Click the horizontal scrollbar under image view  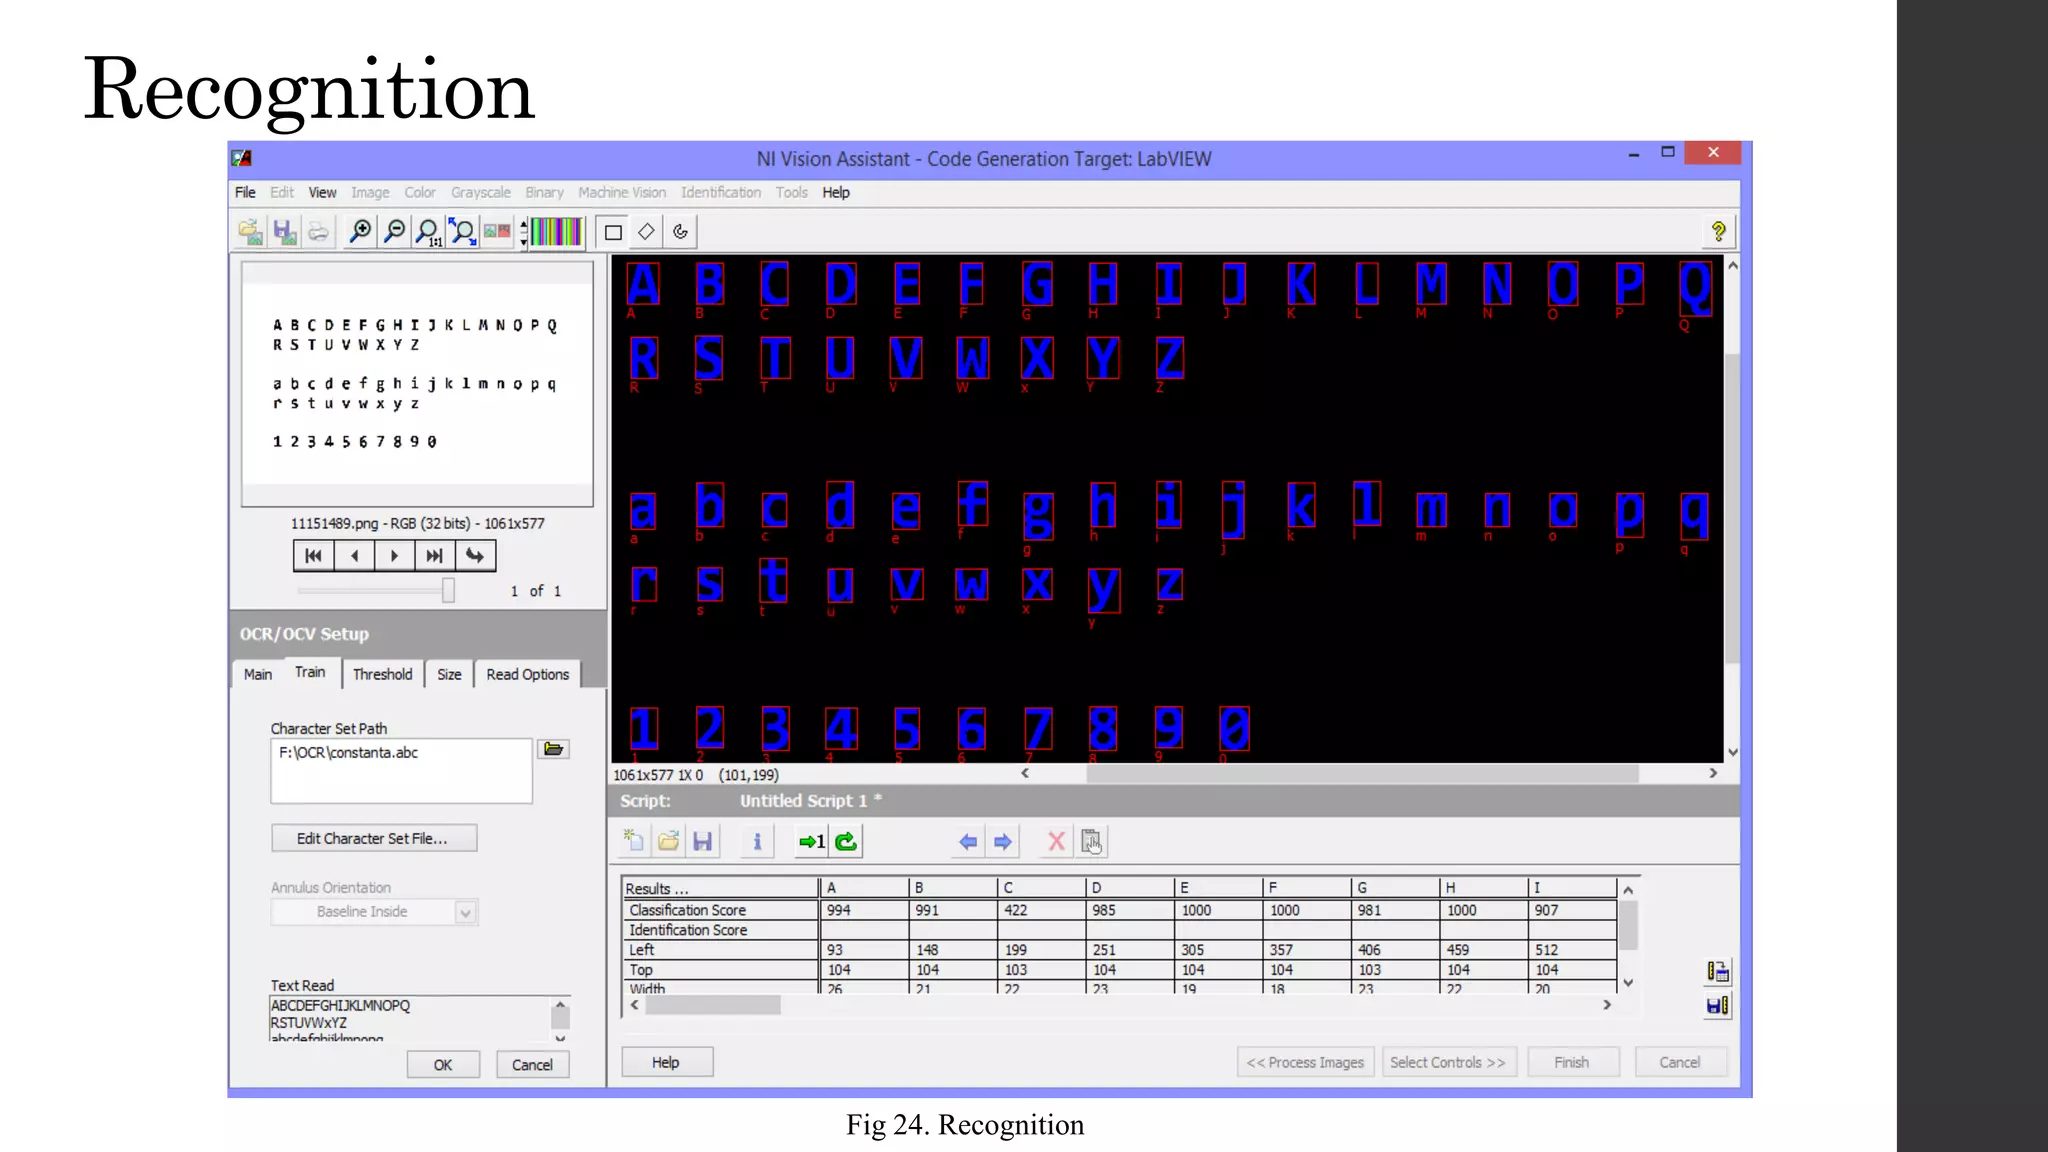coord(1362,773)
